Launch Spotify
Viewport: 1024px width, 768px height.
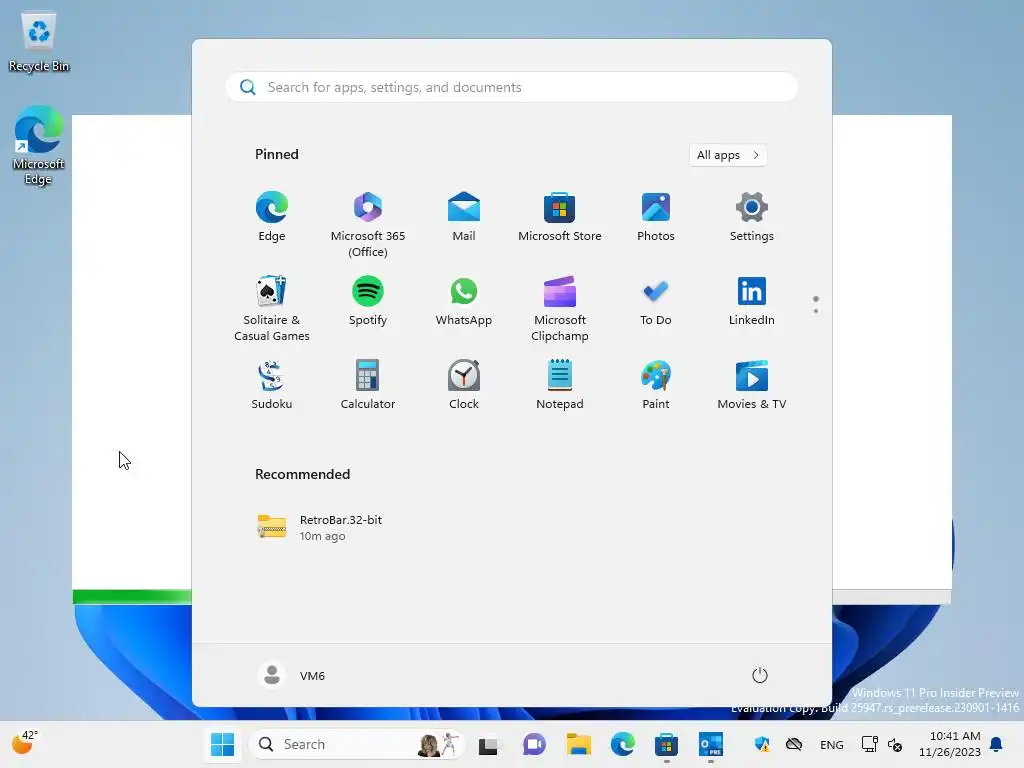368,301
